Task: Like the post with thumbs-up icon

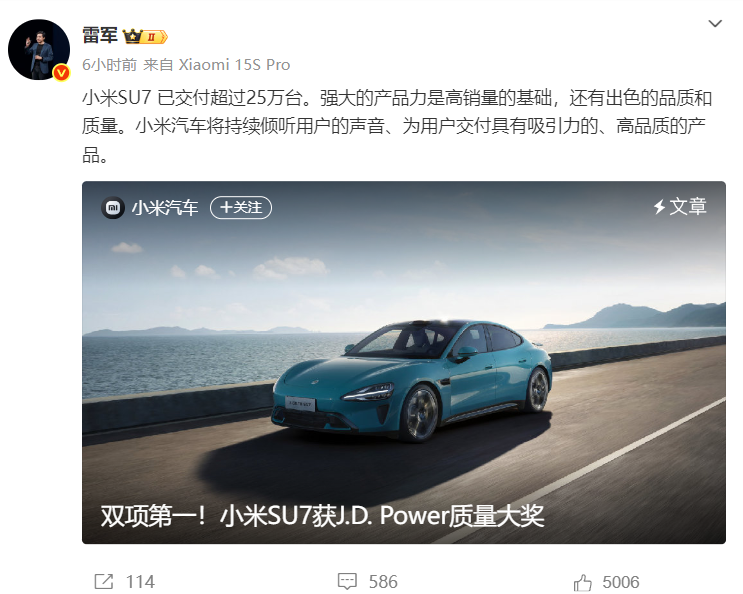Action: coord(583,582)
